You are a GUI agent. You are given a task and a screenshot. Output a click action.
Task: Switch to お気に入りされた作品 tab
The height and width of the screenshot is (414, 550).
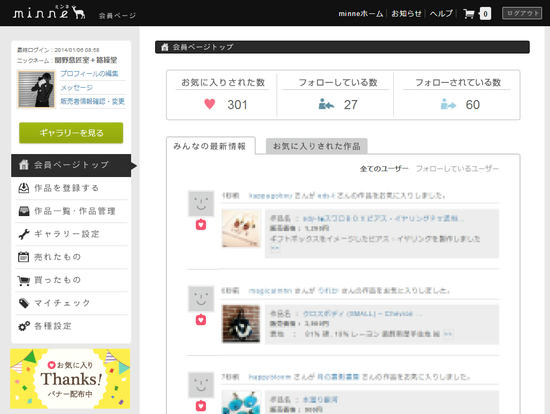coord(316,146)
